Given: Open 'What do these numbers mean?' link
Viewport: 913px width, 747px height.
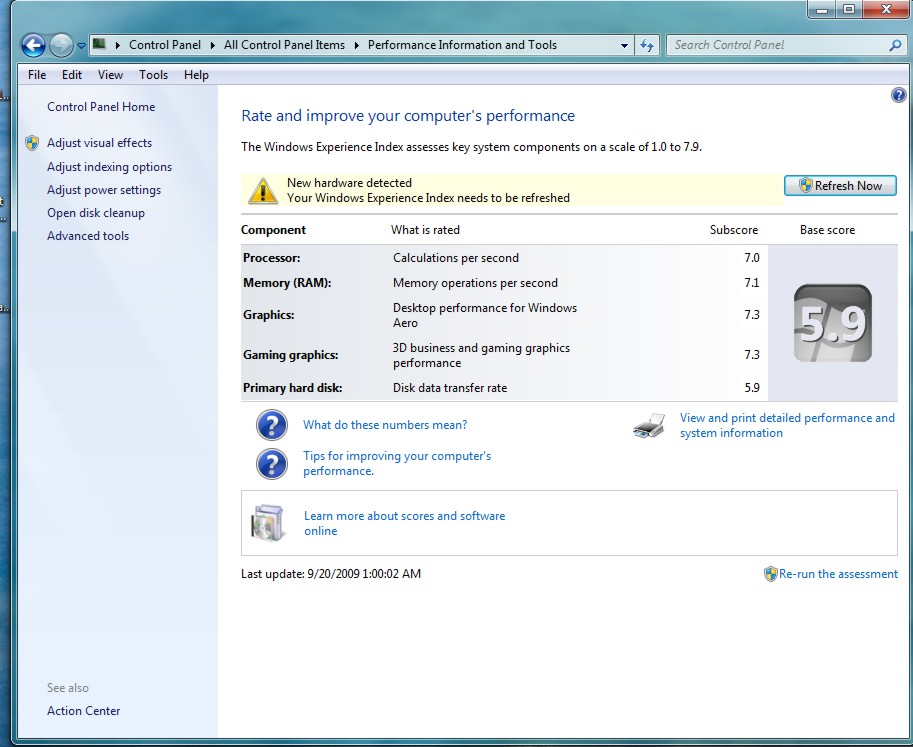Looking at the screenshot, I should [x=385, y=425].
